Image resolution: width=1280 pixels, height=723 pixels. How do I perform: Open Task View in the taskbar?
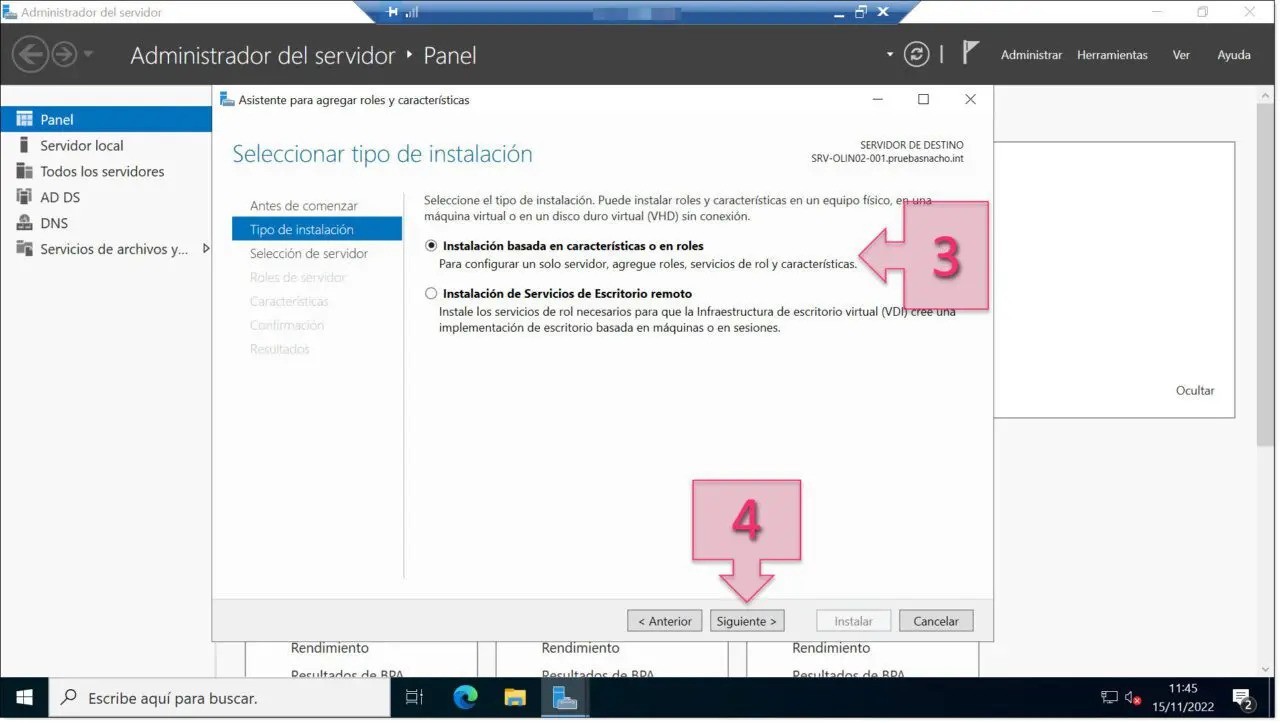click(415, 698)
